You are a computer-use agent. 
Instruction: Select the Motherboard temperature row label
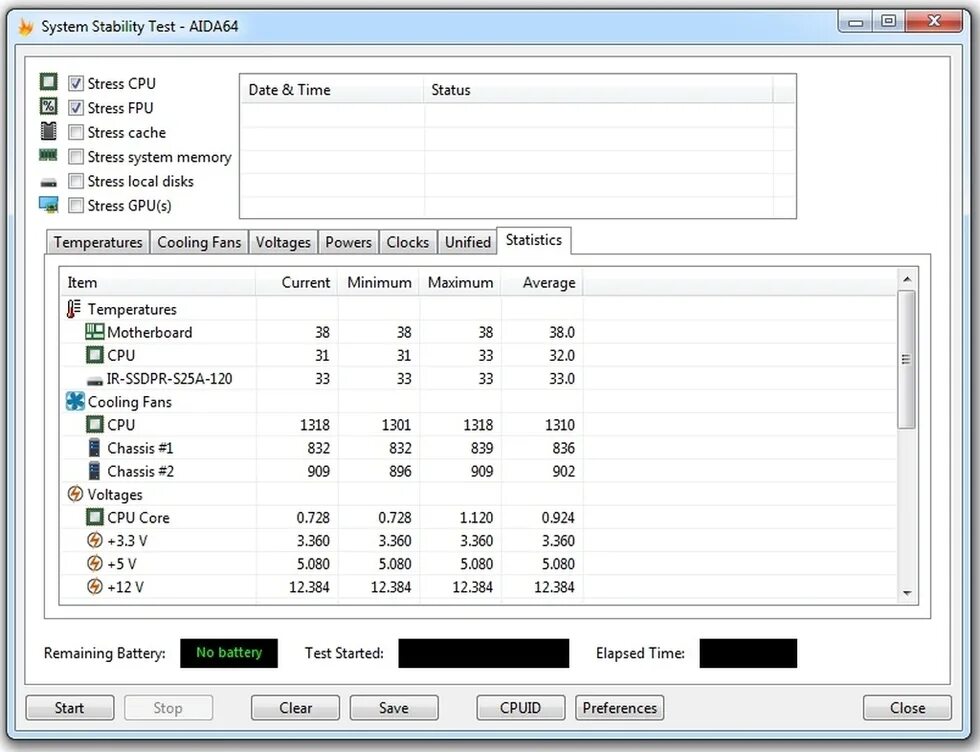coord(149,332)
